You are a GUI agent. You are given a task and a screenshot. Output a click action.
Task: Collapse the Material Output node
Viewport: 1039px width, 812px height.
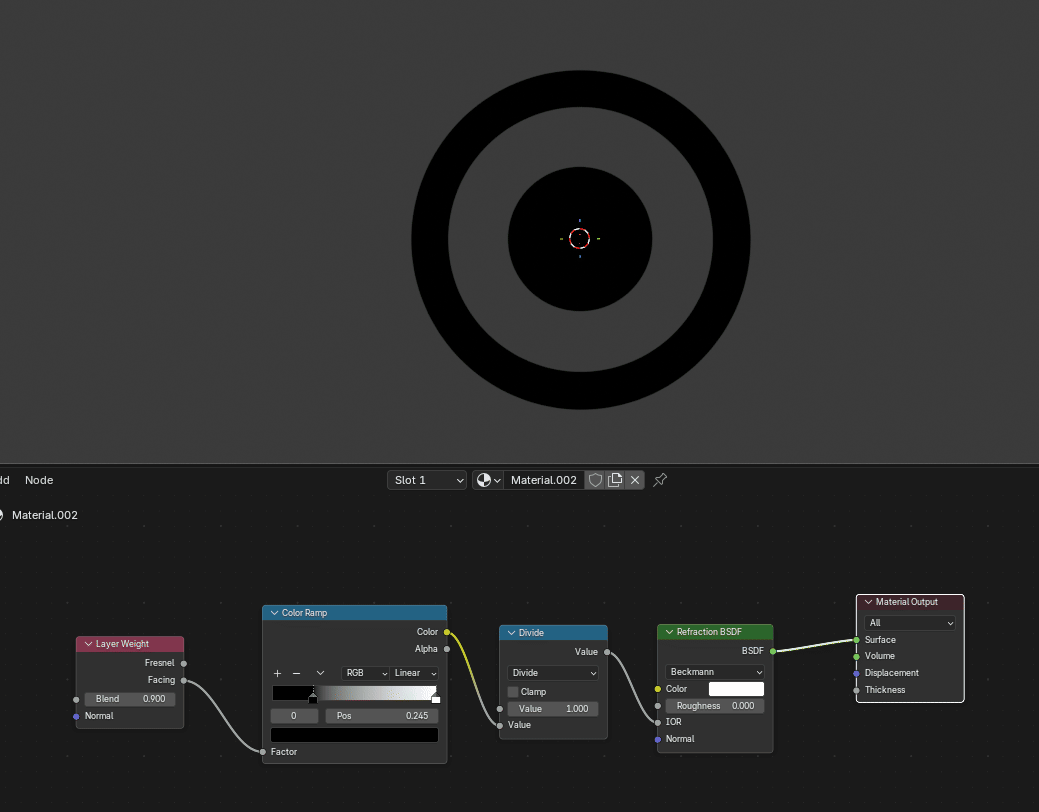pos(868,603)
